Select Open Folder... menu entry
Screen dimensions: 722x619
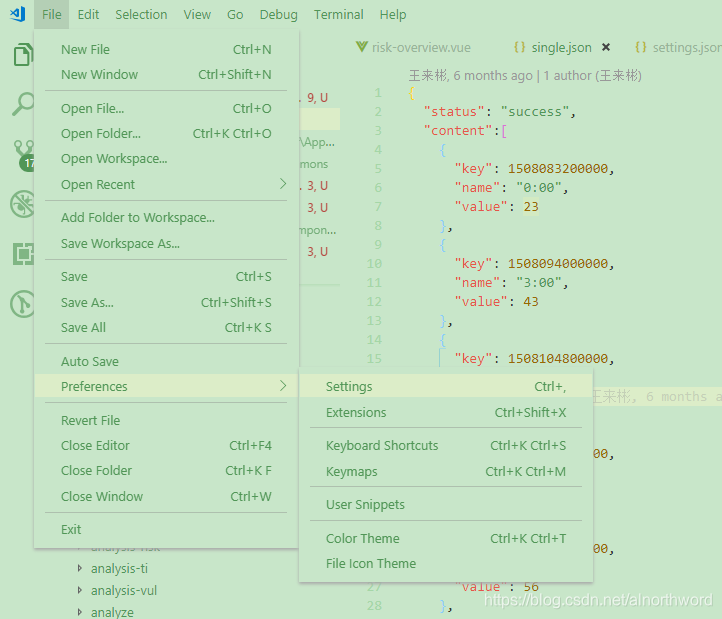pyautogui.click(x=166, y=133)
